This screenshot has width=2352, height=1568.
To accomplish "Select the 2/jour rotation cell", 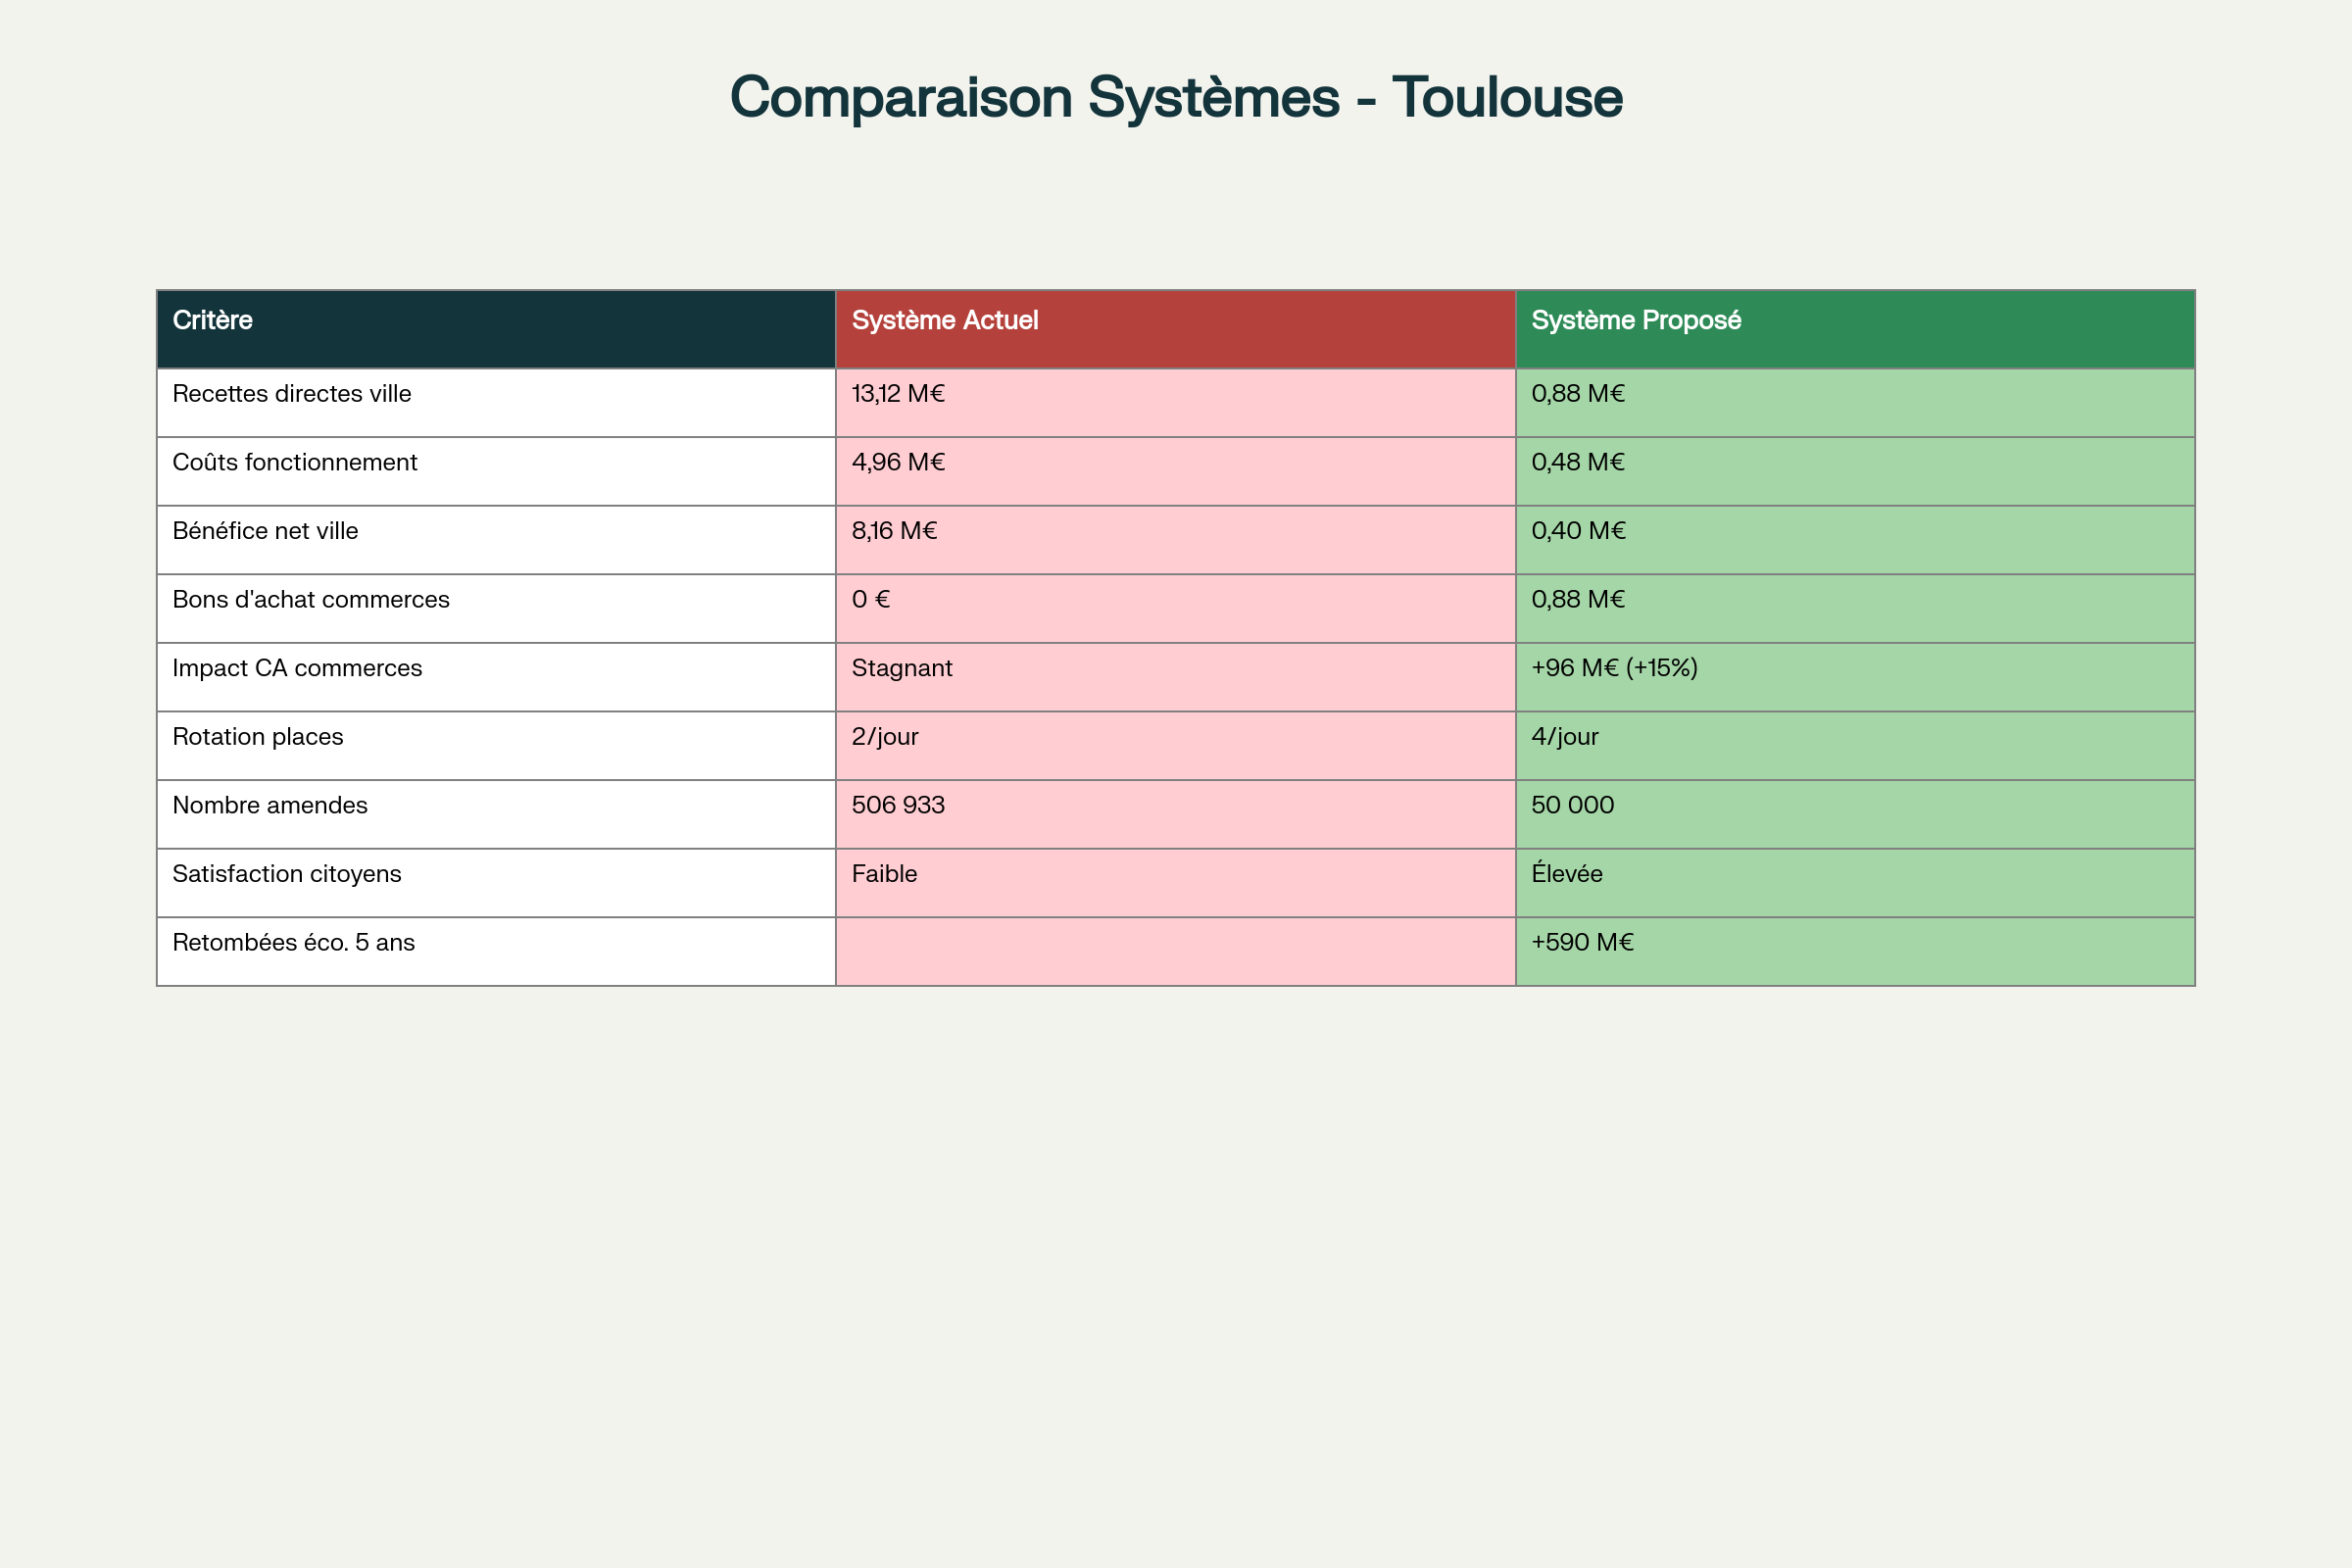I will pyautogui.click(x=885, y=737).
